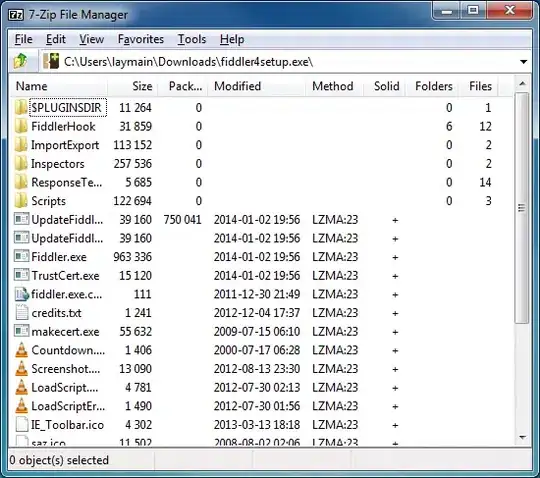The width and height of the screenshot is (540, 478).
Task: Open the Help menu
Action: click(232, 39)
